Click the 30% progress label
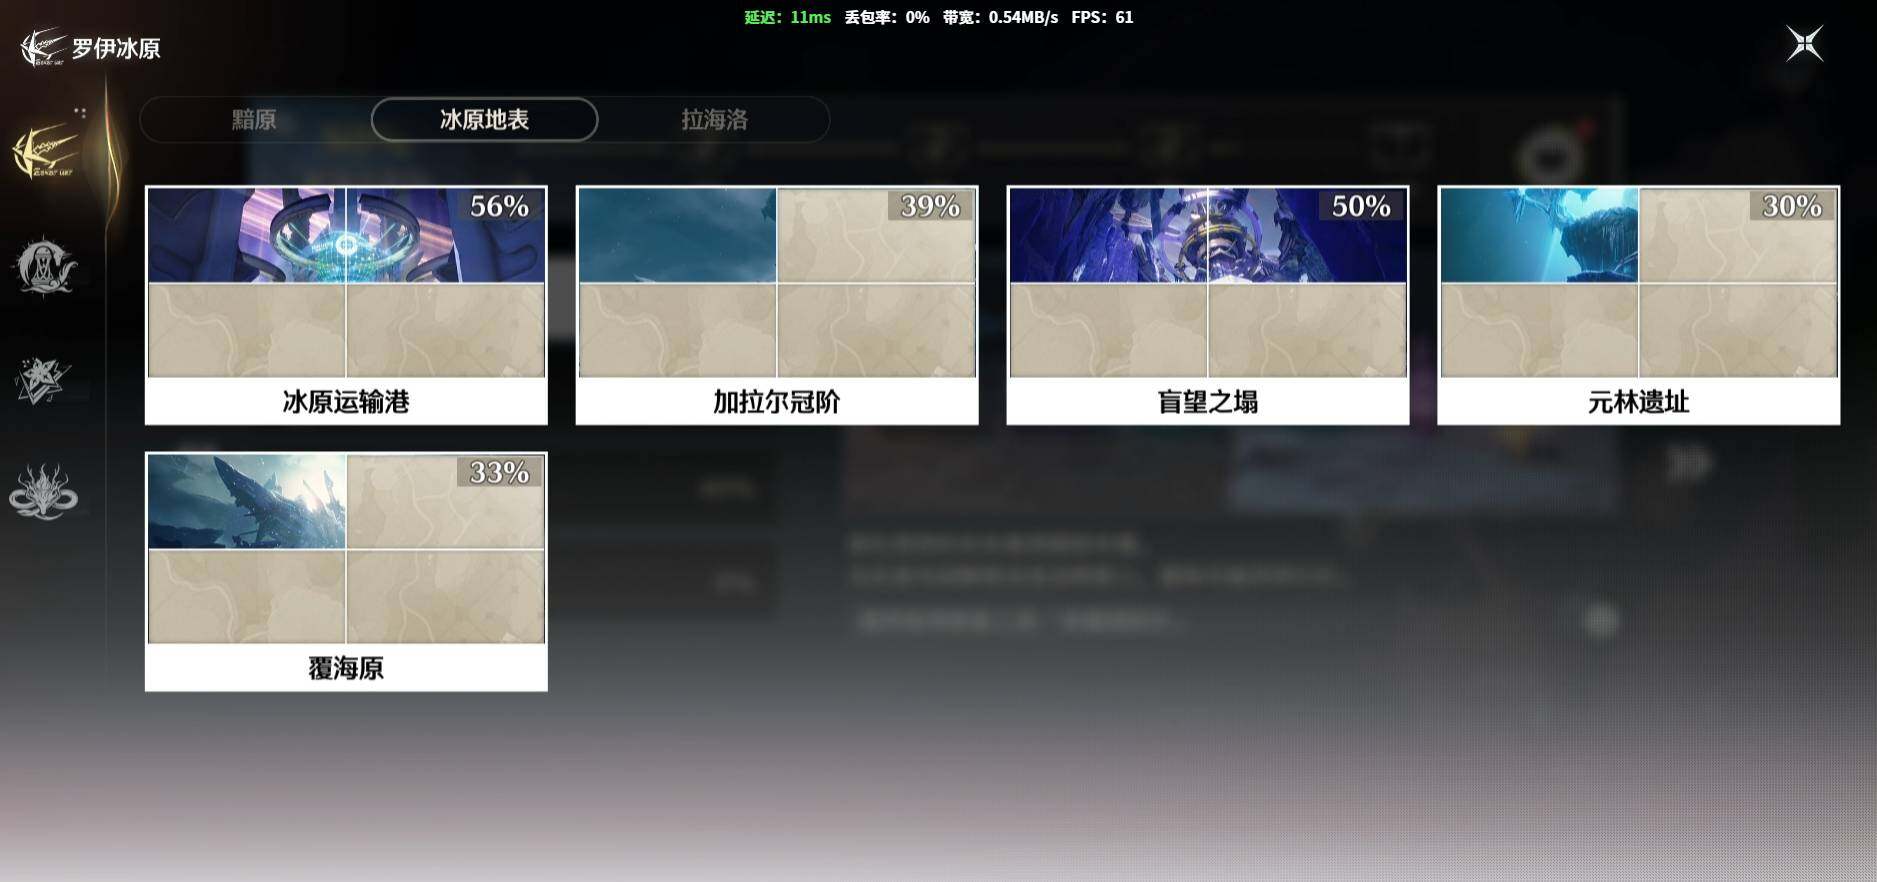Image resolution: width=1877 pixels, height=882 pixels. point(1792,206)
